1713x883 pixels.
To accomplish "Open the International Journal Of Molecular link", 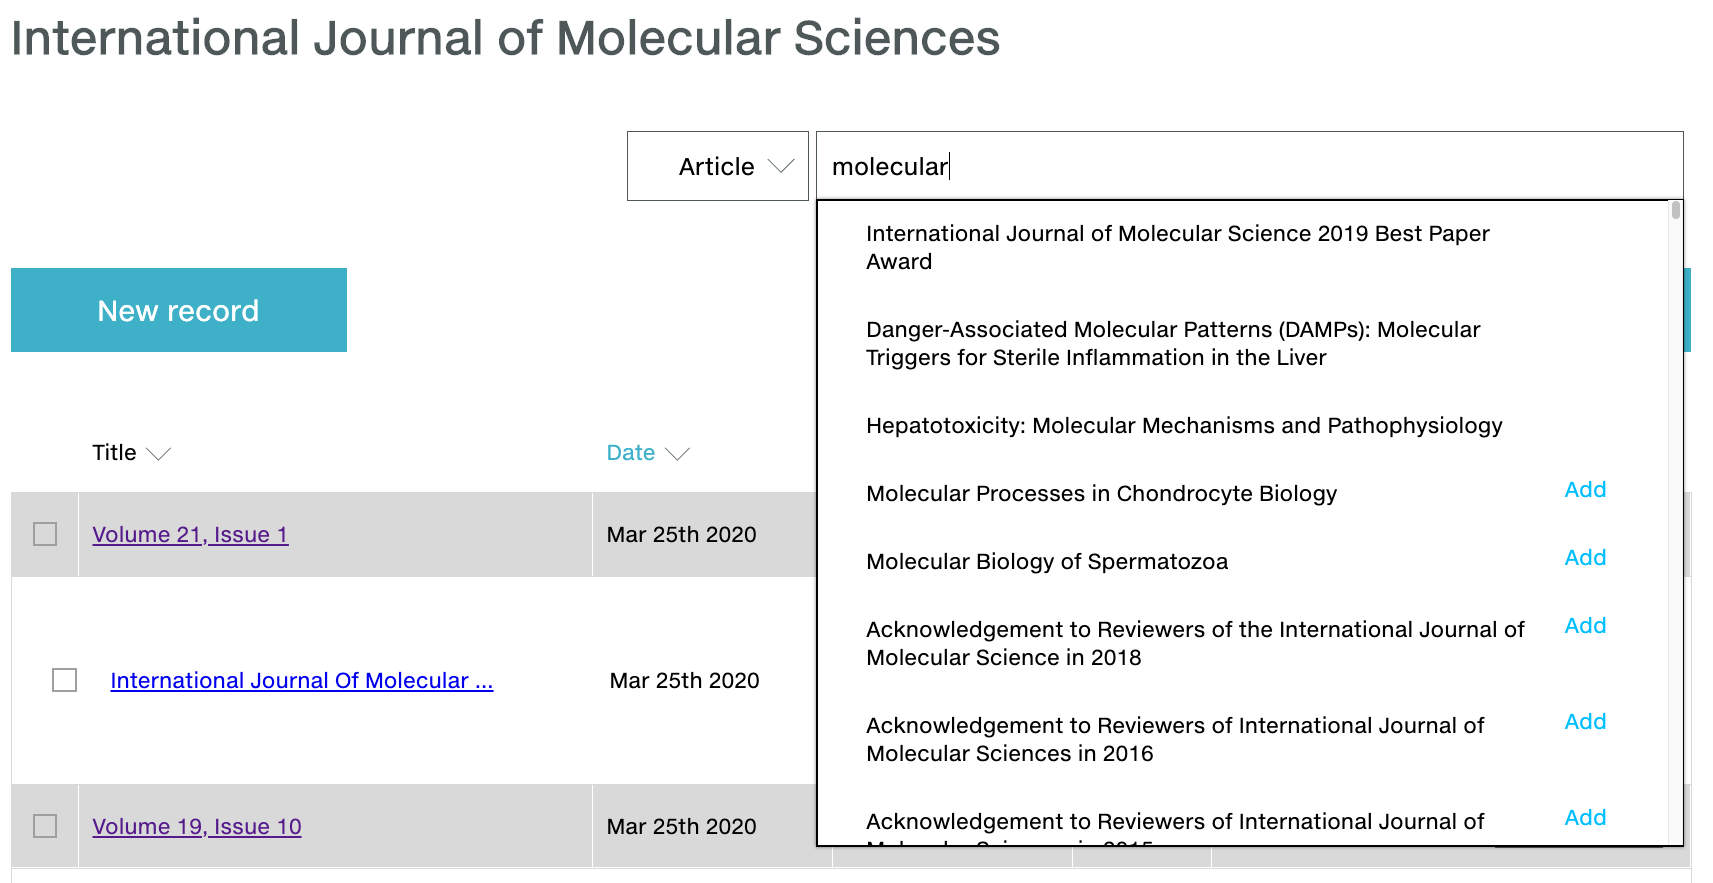I will click(301, 681).
